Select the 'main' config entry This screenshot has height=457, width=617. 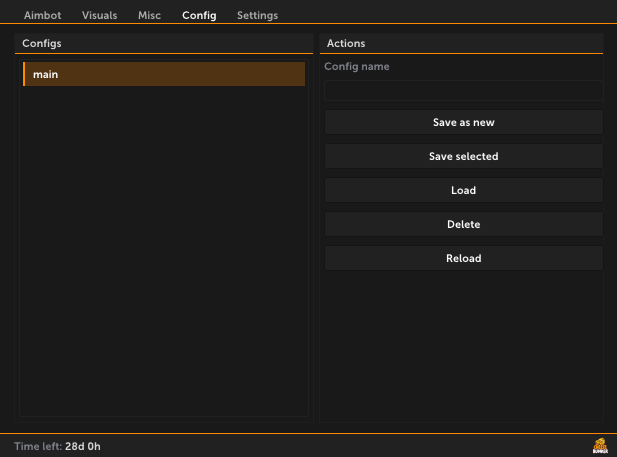[164, 74]
